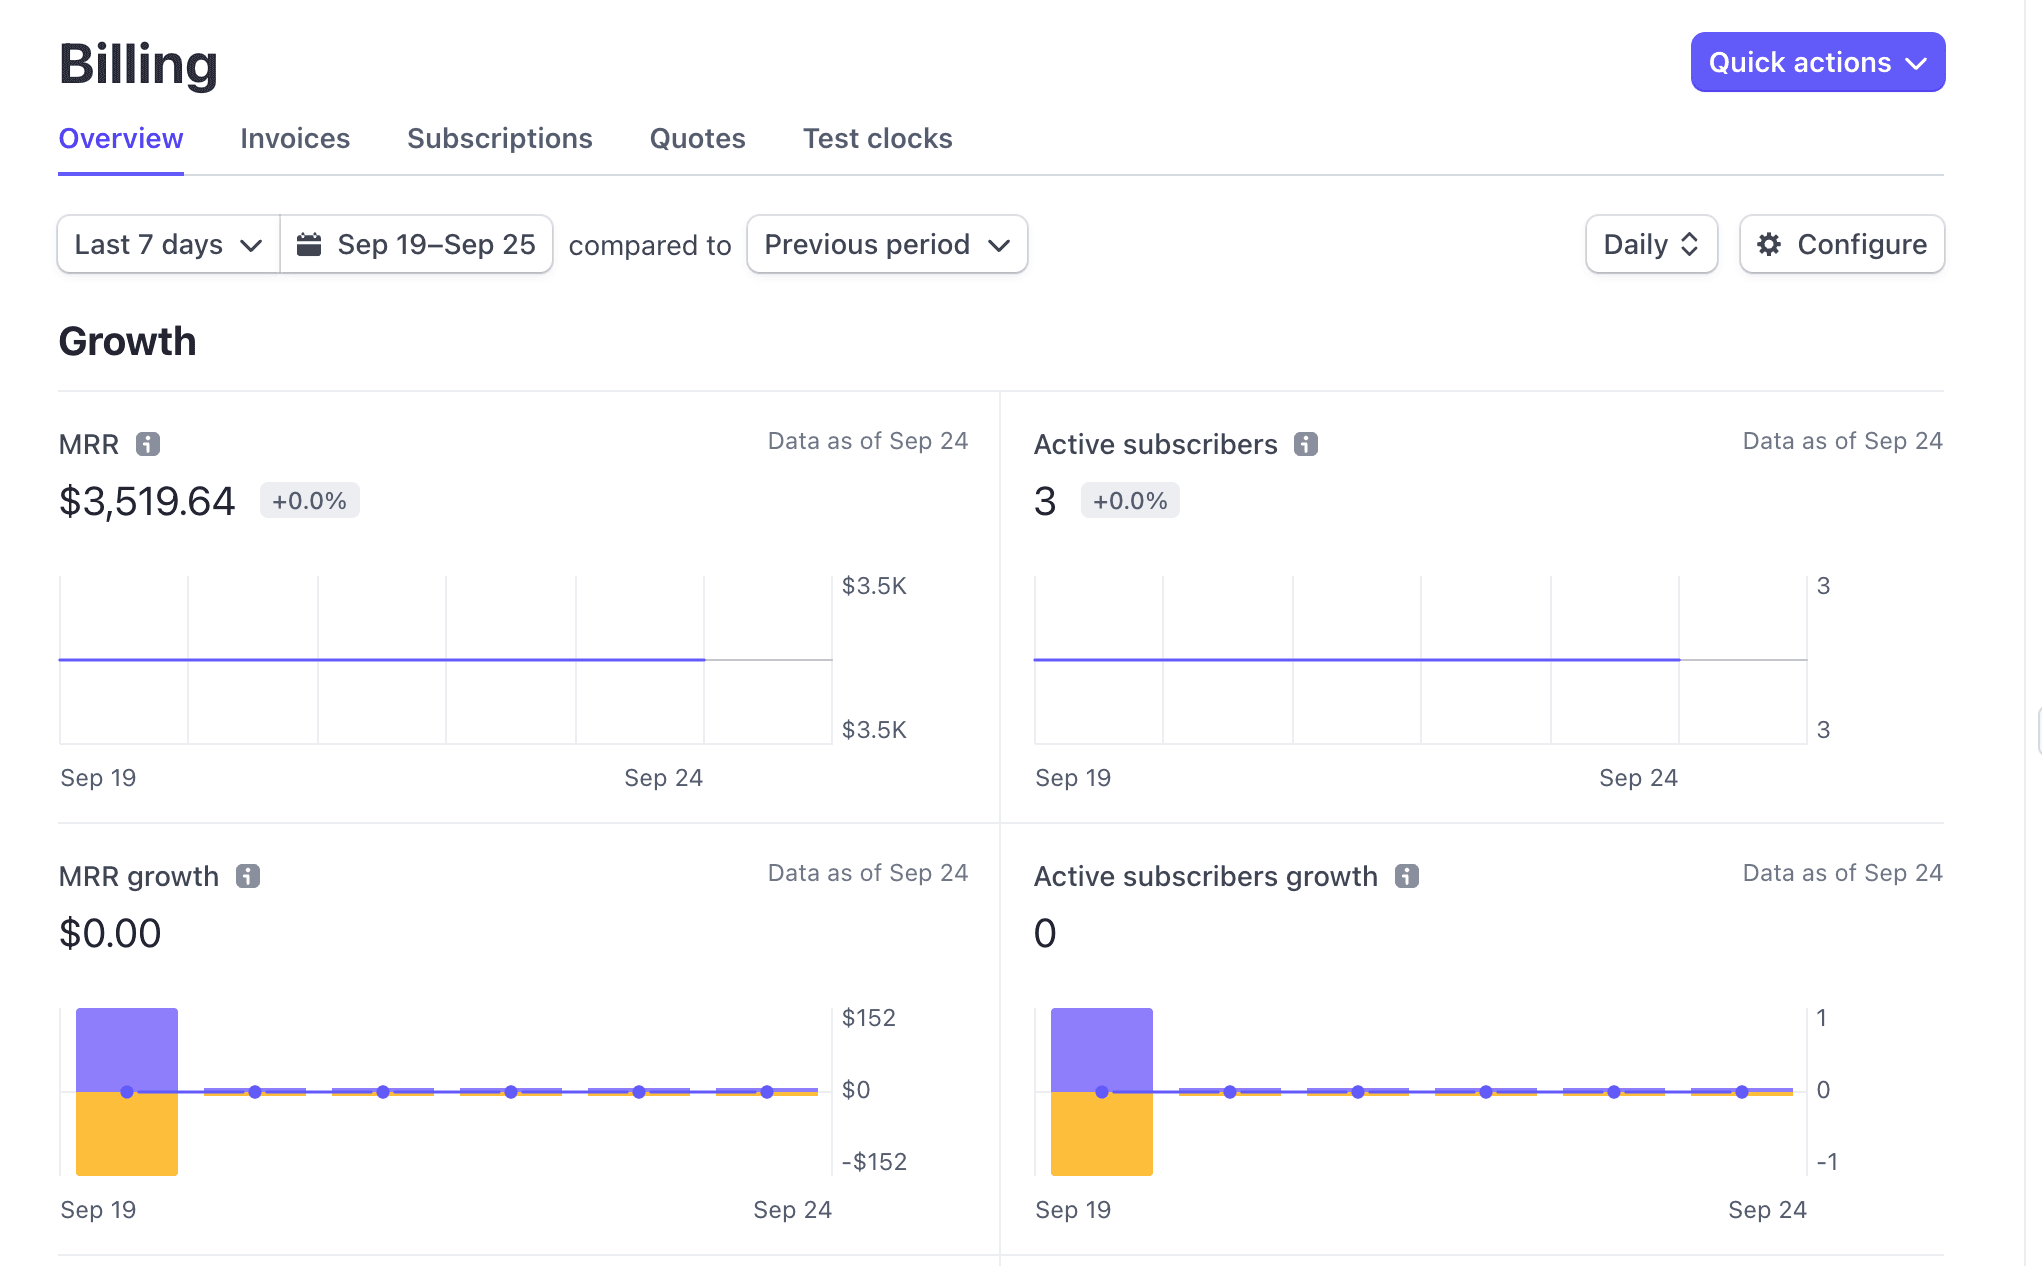Expand the Previous period dropdown
This screenshot has width=2042, height=1266.
pyautogui.click(x=887, y=244)
